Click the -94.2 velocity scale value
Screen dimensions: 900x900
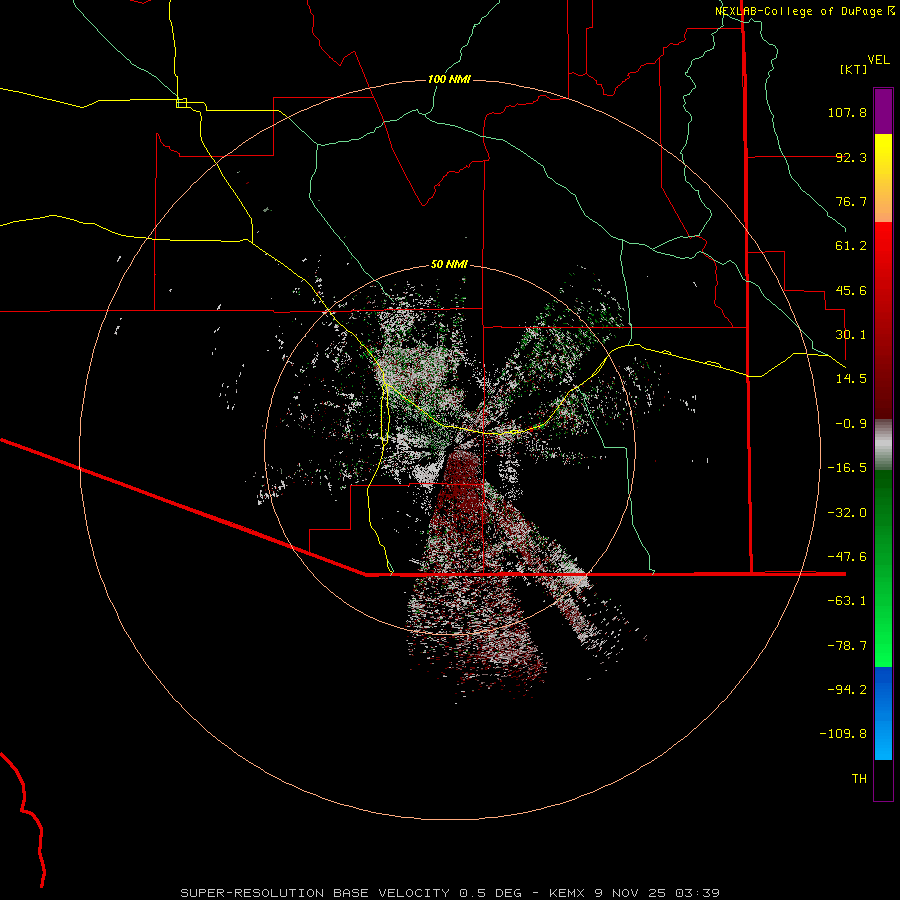847,689
